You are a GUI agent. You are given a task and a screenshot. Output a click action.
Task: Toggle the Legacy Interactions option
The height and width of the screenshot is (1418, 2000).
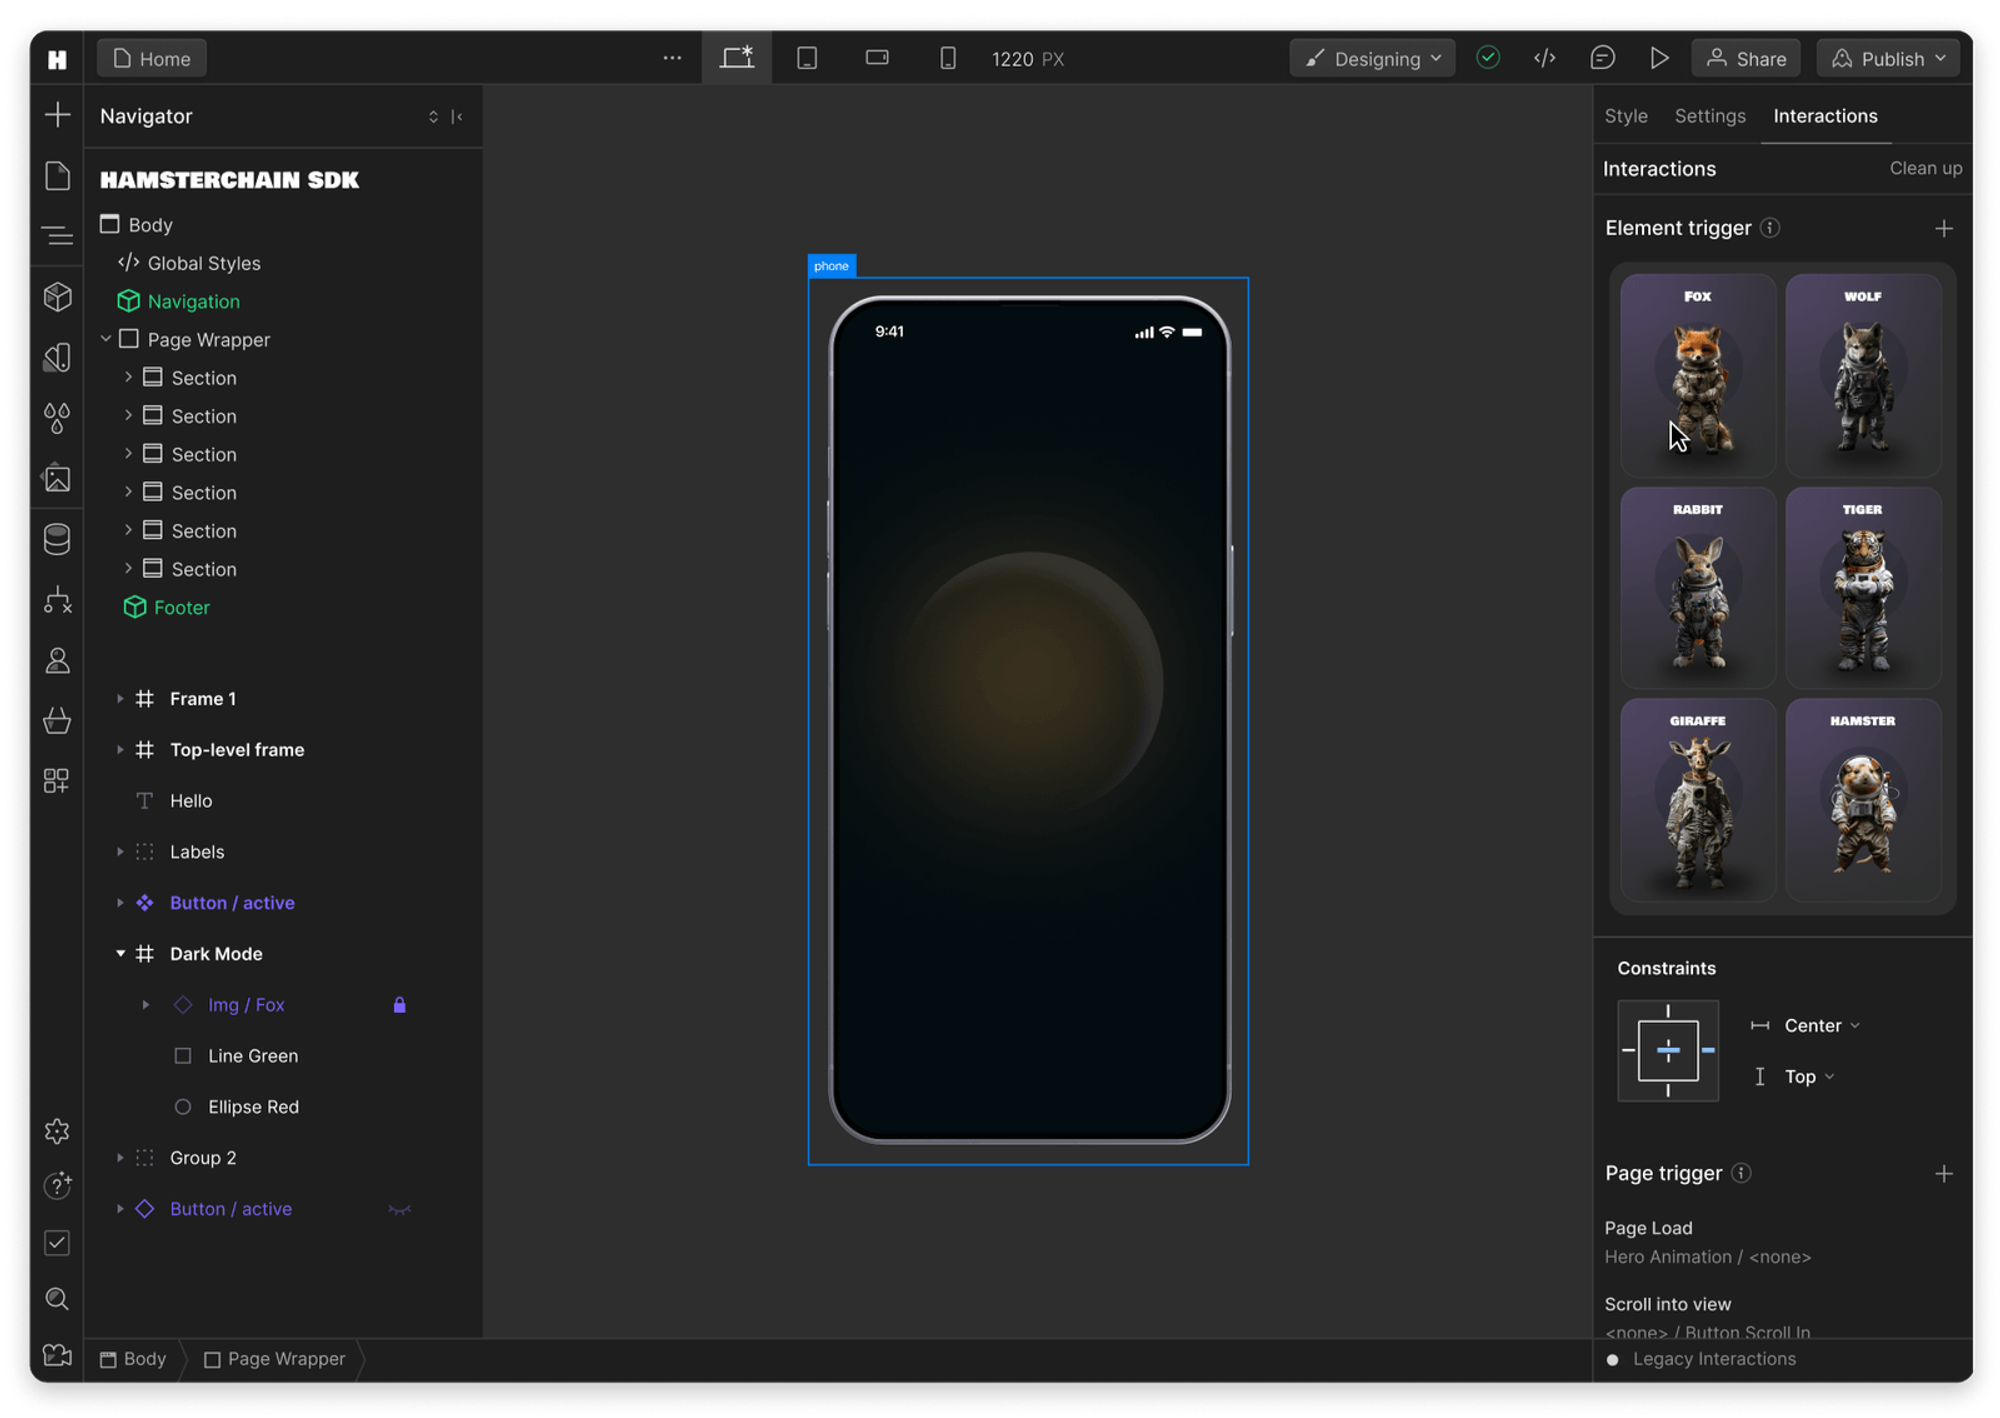pyautogui.click(x=1612, y=1359)
